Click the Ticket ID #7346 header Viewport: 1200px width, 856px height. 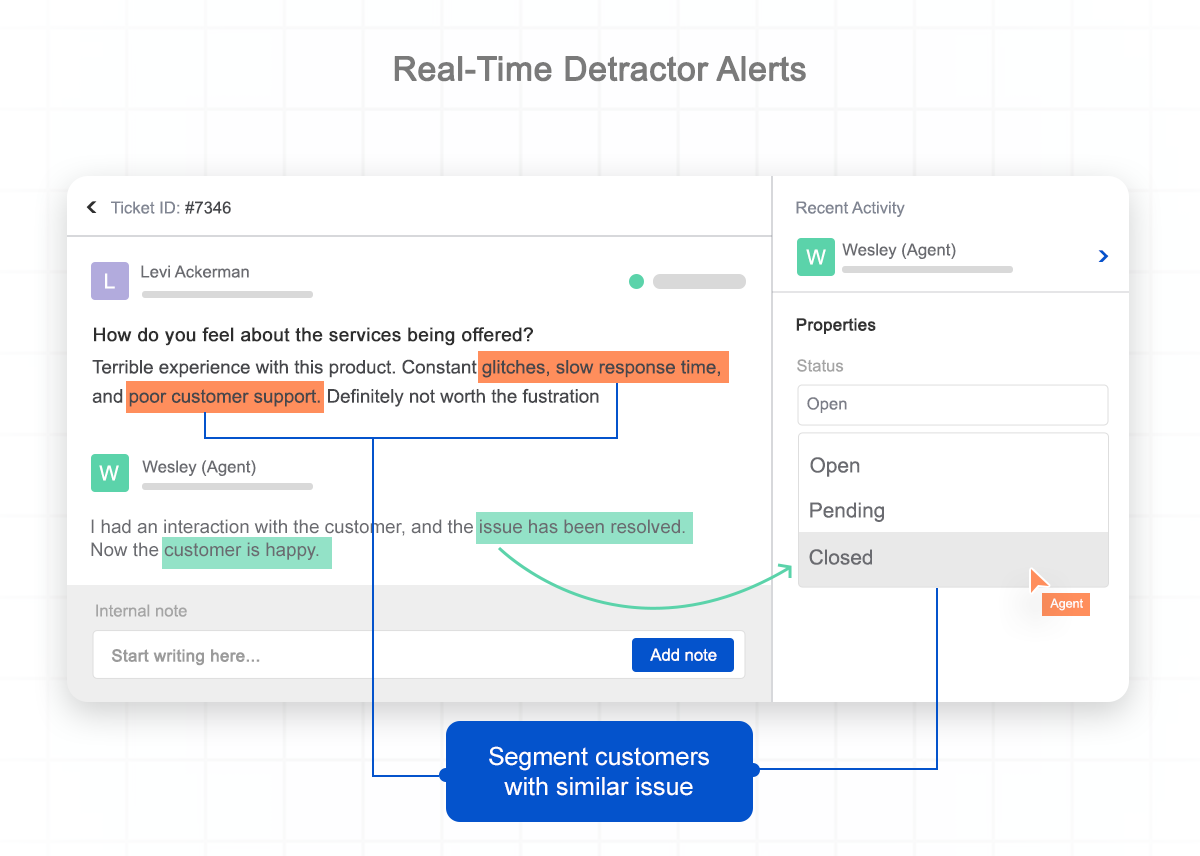(172, 207)
